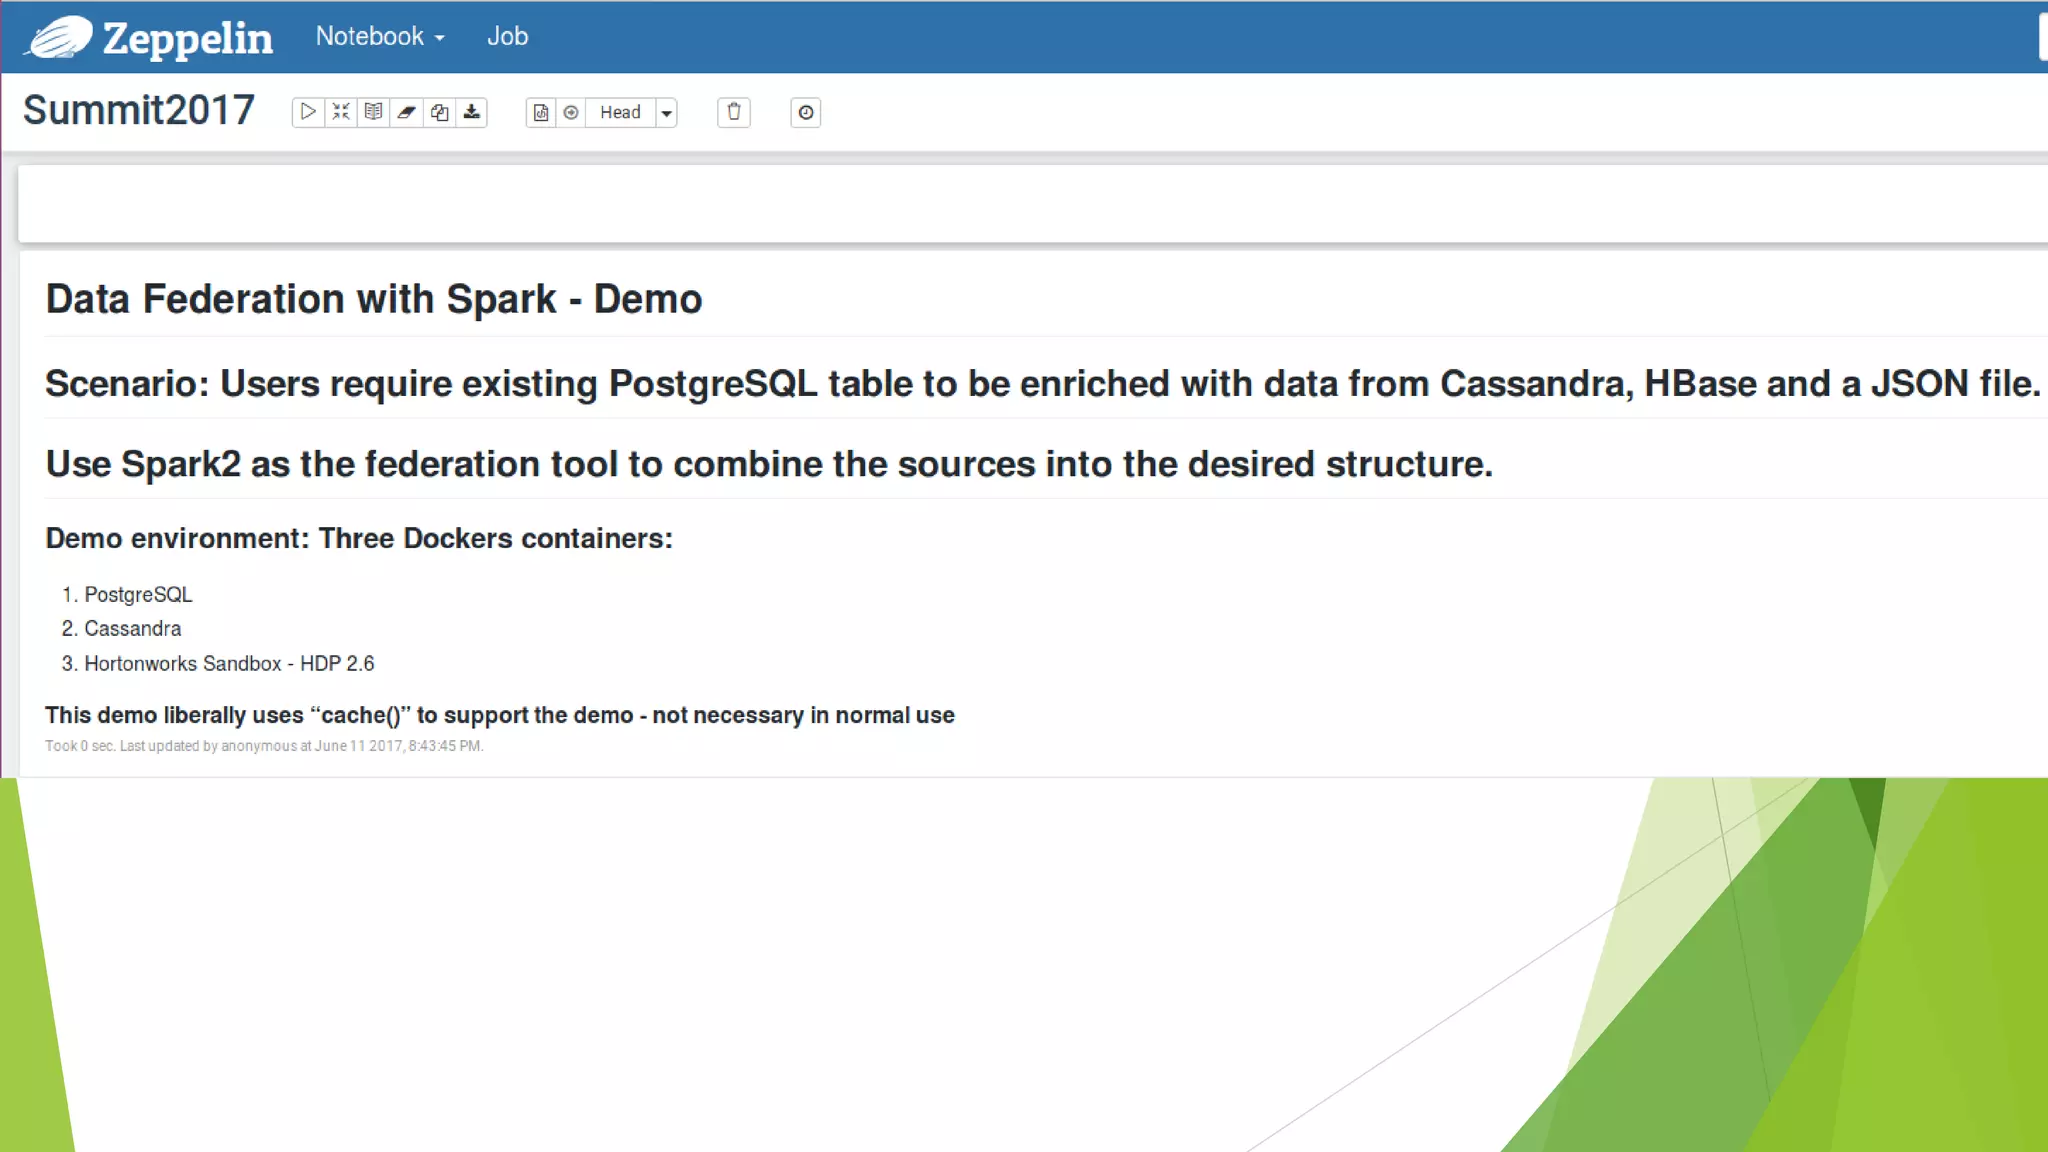2048x1152 pixels.
Task: Toggle show/hide output with book icon
Action: (x=373, y=112)
